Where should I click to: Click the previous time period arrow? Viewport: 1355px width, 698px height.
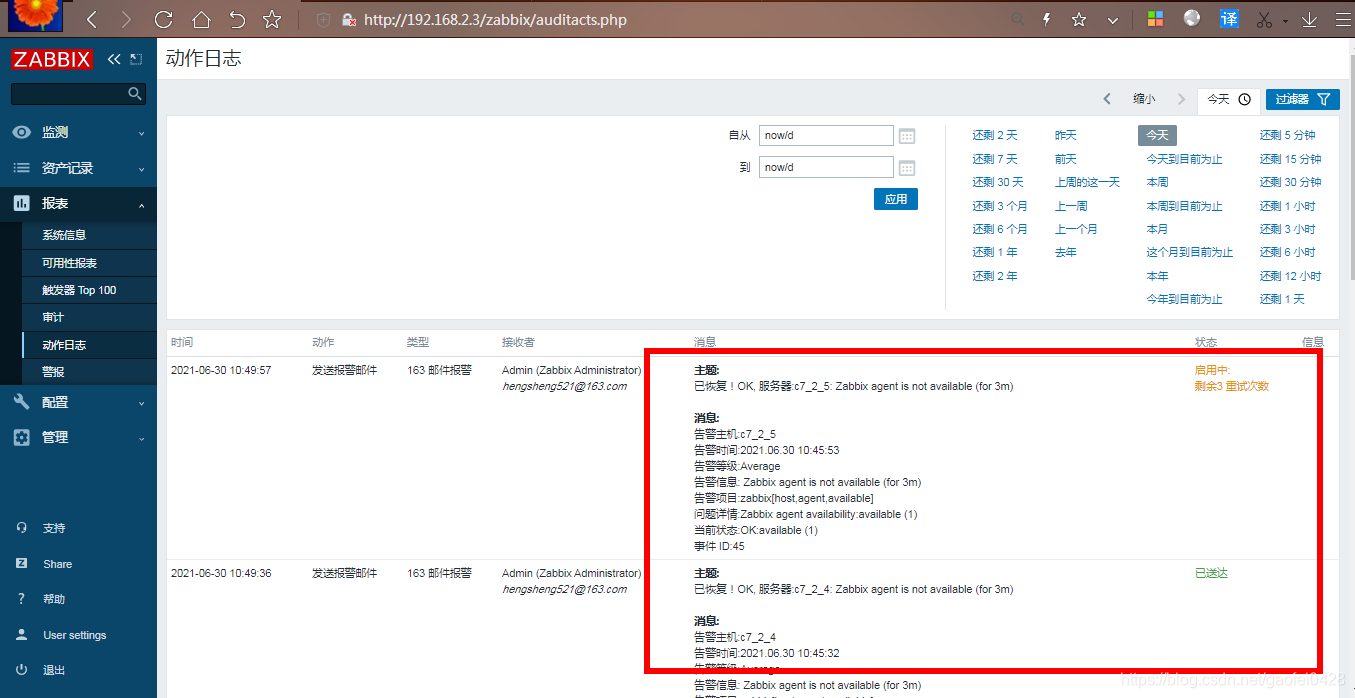click(x=1107, y=99)
